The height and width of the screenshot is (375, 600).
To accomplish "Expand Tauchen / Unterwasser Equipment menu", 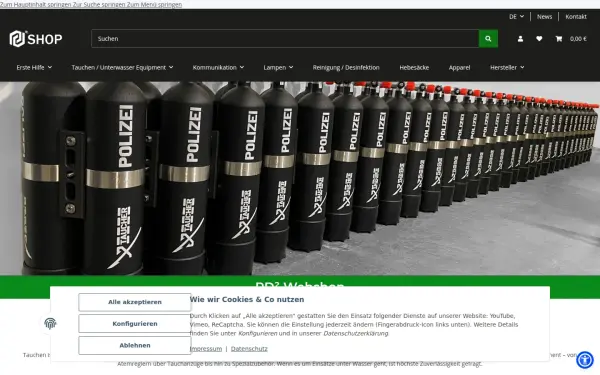I will coord(122,67).
